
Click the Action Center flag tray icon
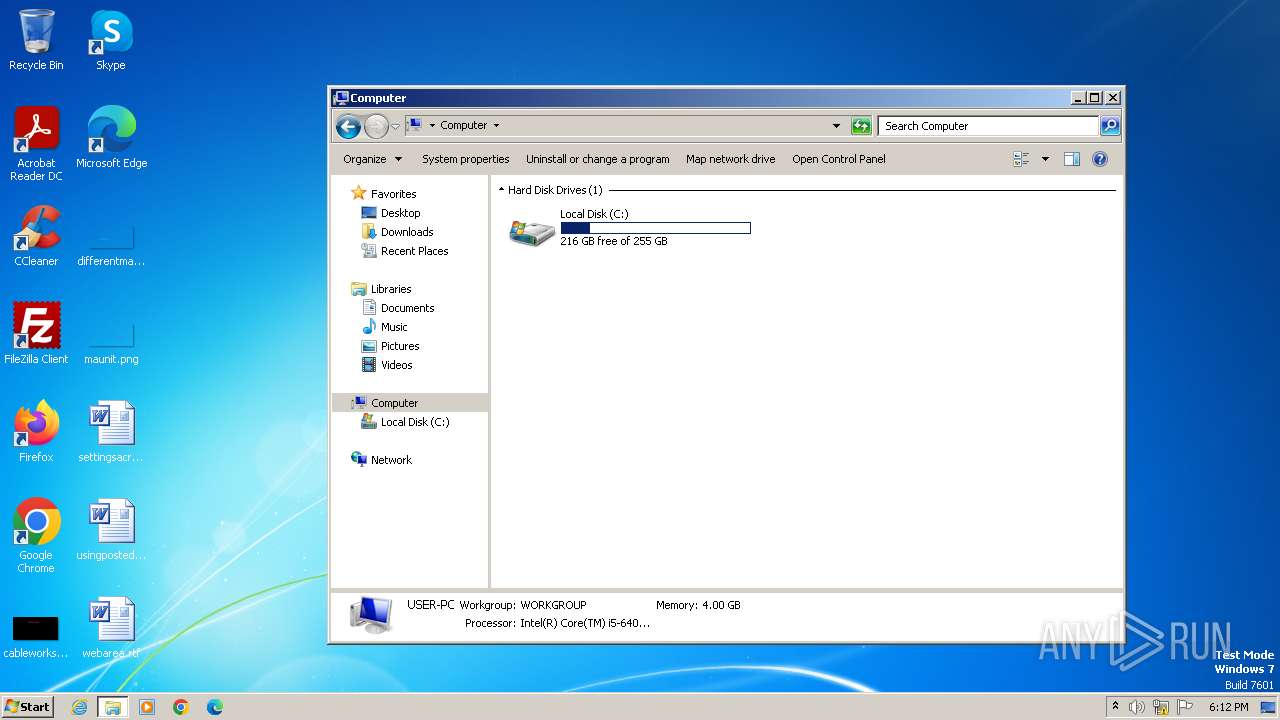click(x=1185, y=707)
